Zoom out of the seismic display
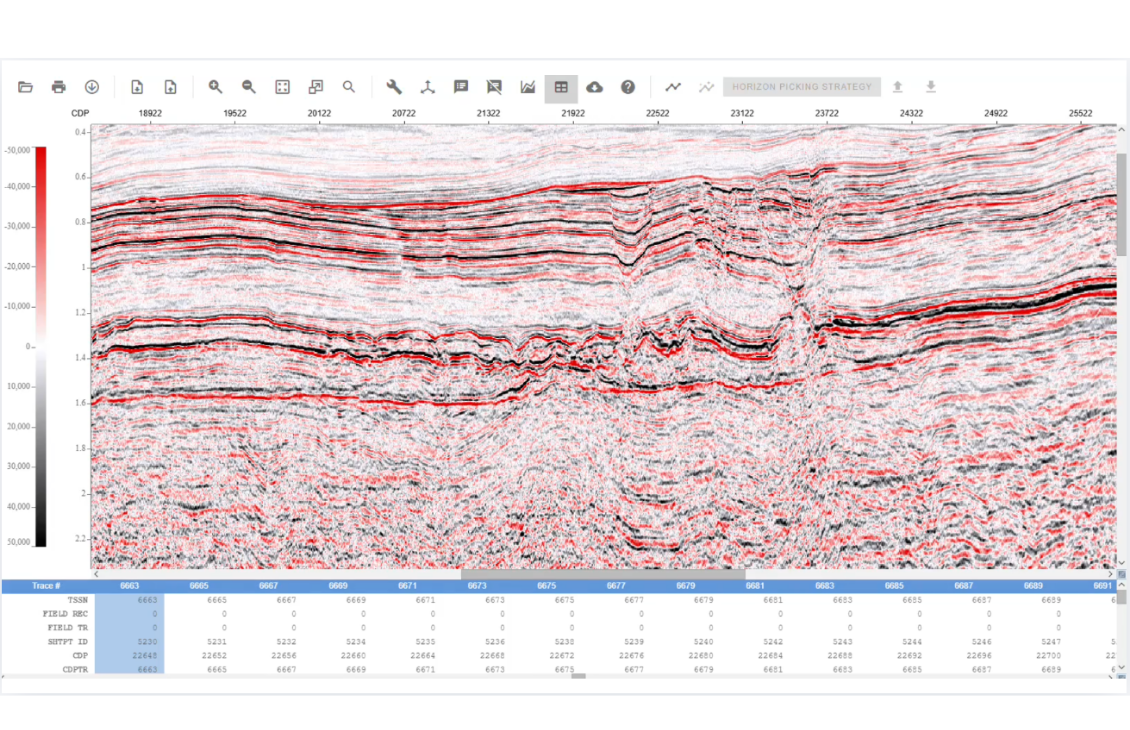The width and height of the screenshot is (1130, 730). click(x=249, y=87)
